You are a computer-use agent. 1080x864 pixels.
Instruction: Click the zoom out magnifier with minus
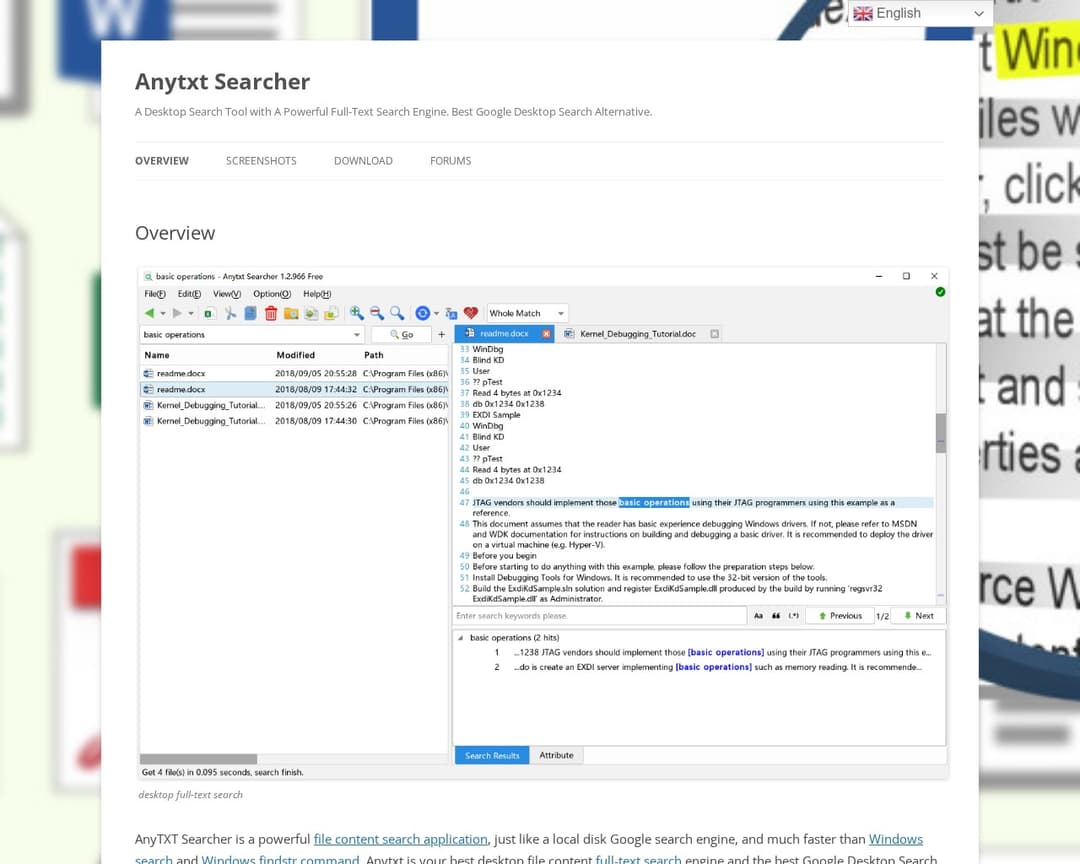[x=377, y=313]
